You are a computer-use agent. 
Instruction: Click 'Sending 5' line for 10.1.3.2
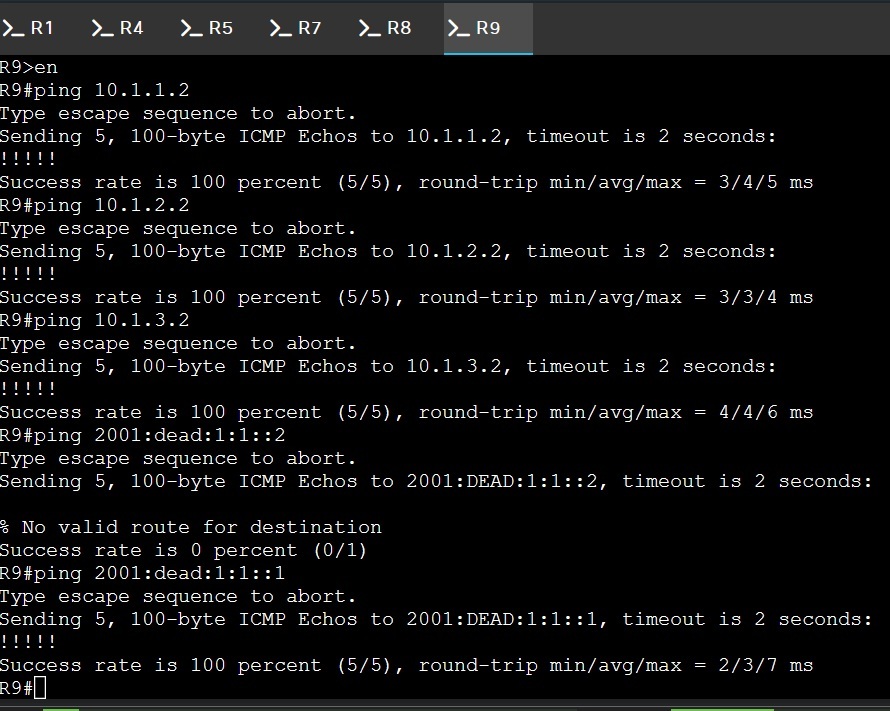tap(388, 366)
